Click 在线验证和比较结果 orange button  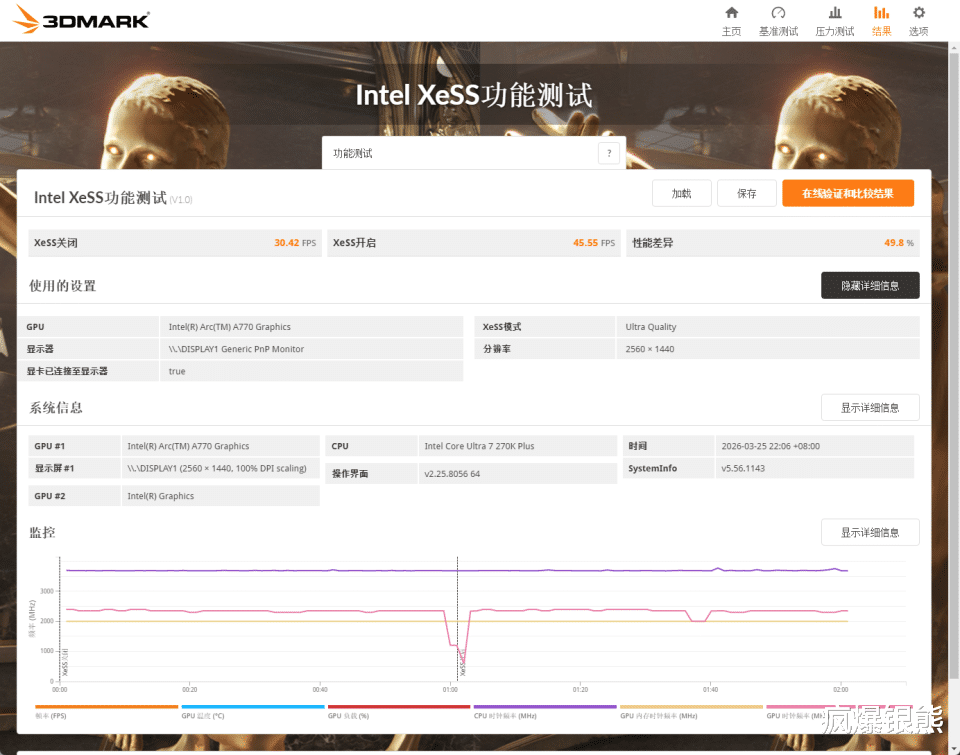(848, 193)
